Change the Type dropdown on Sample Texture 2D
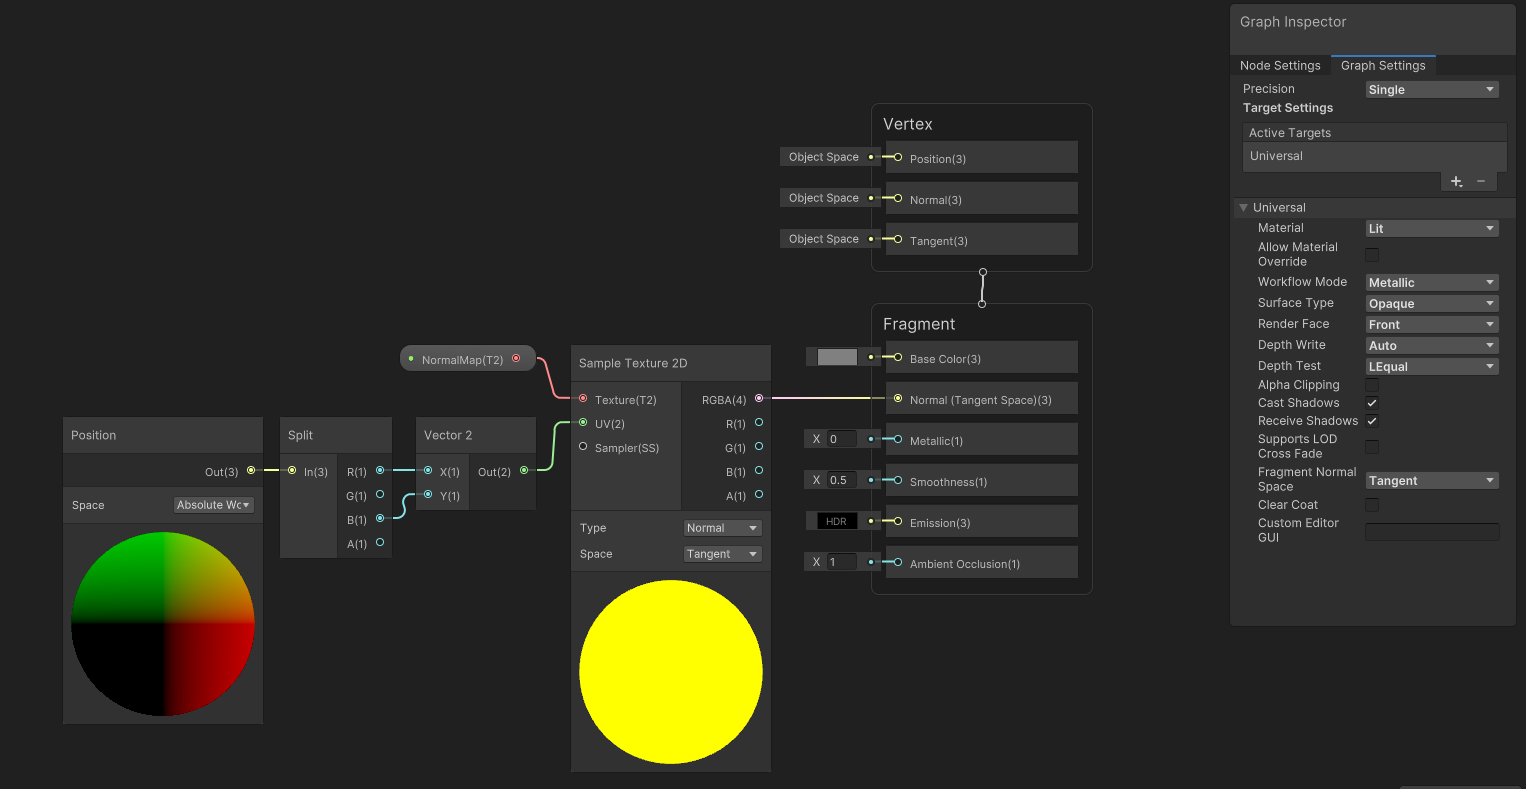The width and height of the screenshot is (1526, 789). click(722, 527)
